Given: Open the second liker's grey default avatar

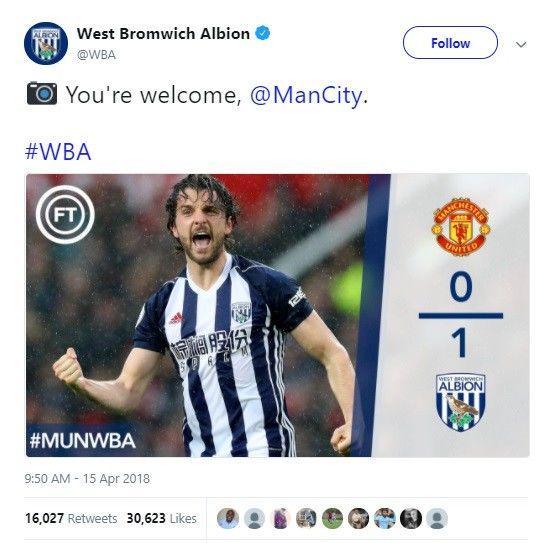Looking at the screenshot, I should click(254, 518).
